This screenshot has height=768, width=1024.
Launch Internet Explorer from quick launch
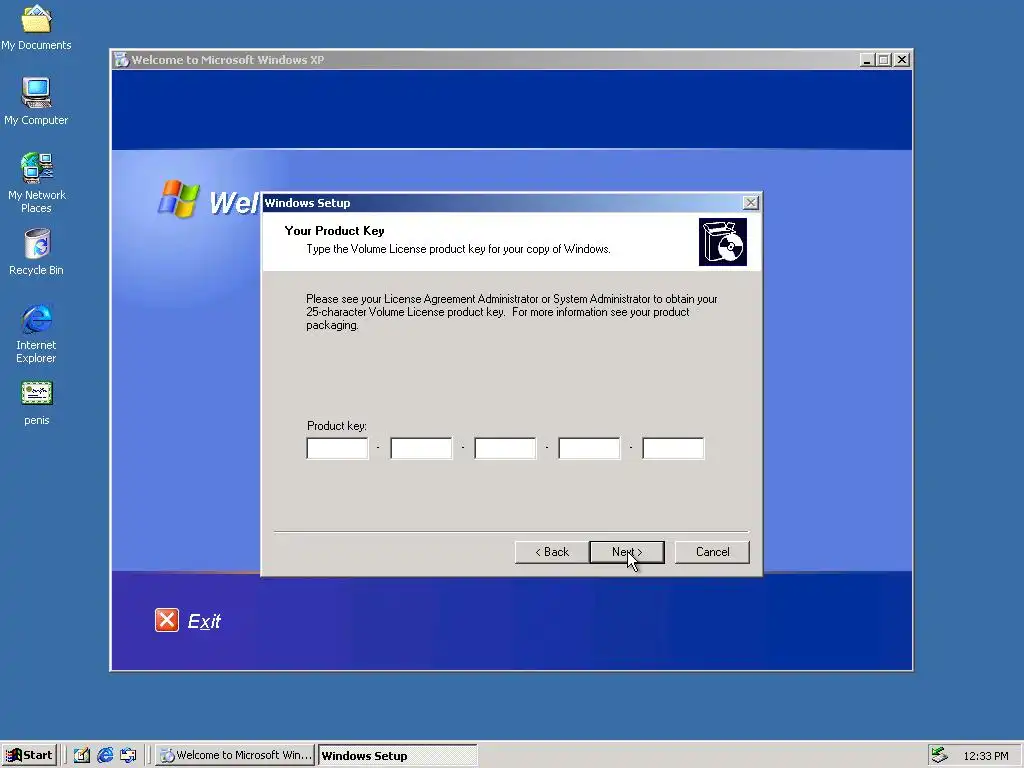[105, 756]
